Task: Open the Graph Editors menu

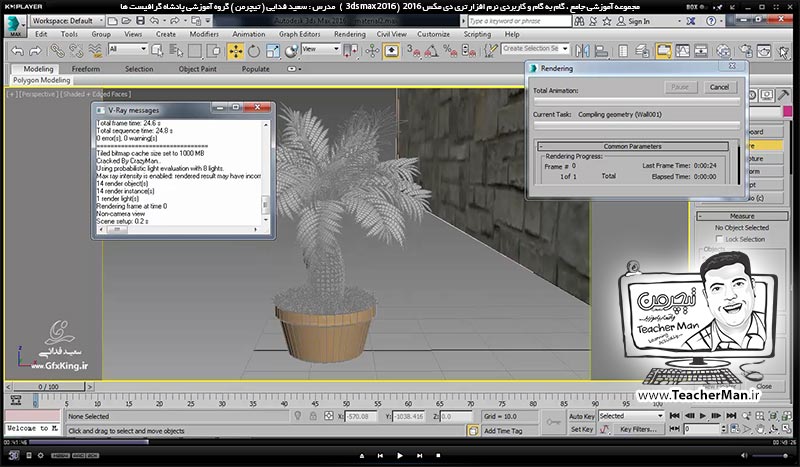Action: click(299, 34)
